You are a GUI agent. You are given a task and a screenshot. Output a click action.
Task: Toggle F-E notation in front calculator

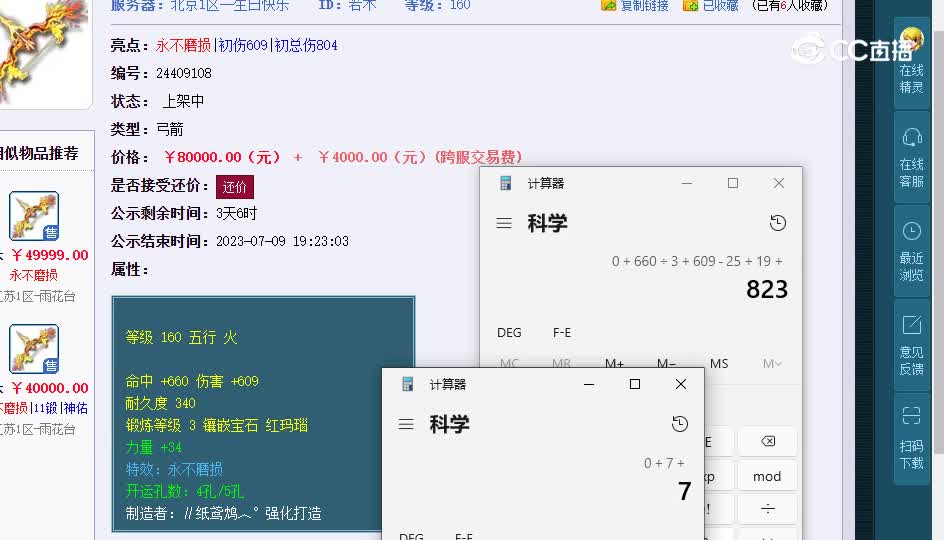pyautogui.click(x=464, y=535)
